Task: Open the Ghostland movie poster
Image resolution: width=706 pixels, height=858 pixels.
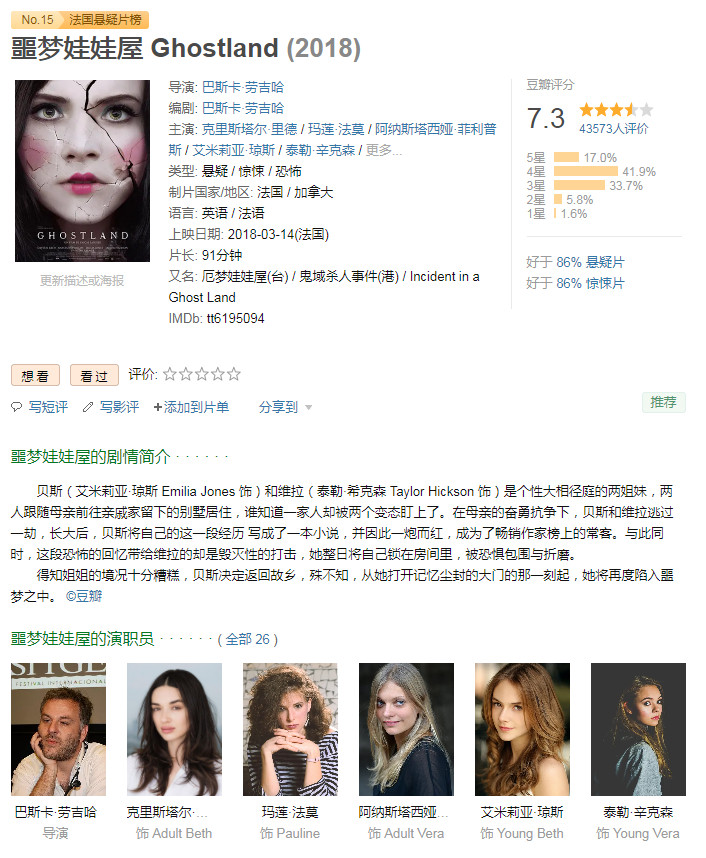Action: pos(82,171)
